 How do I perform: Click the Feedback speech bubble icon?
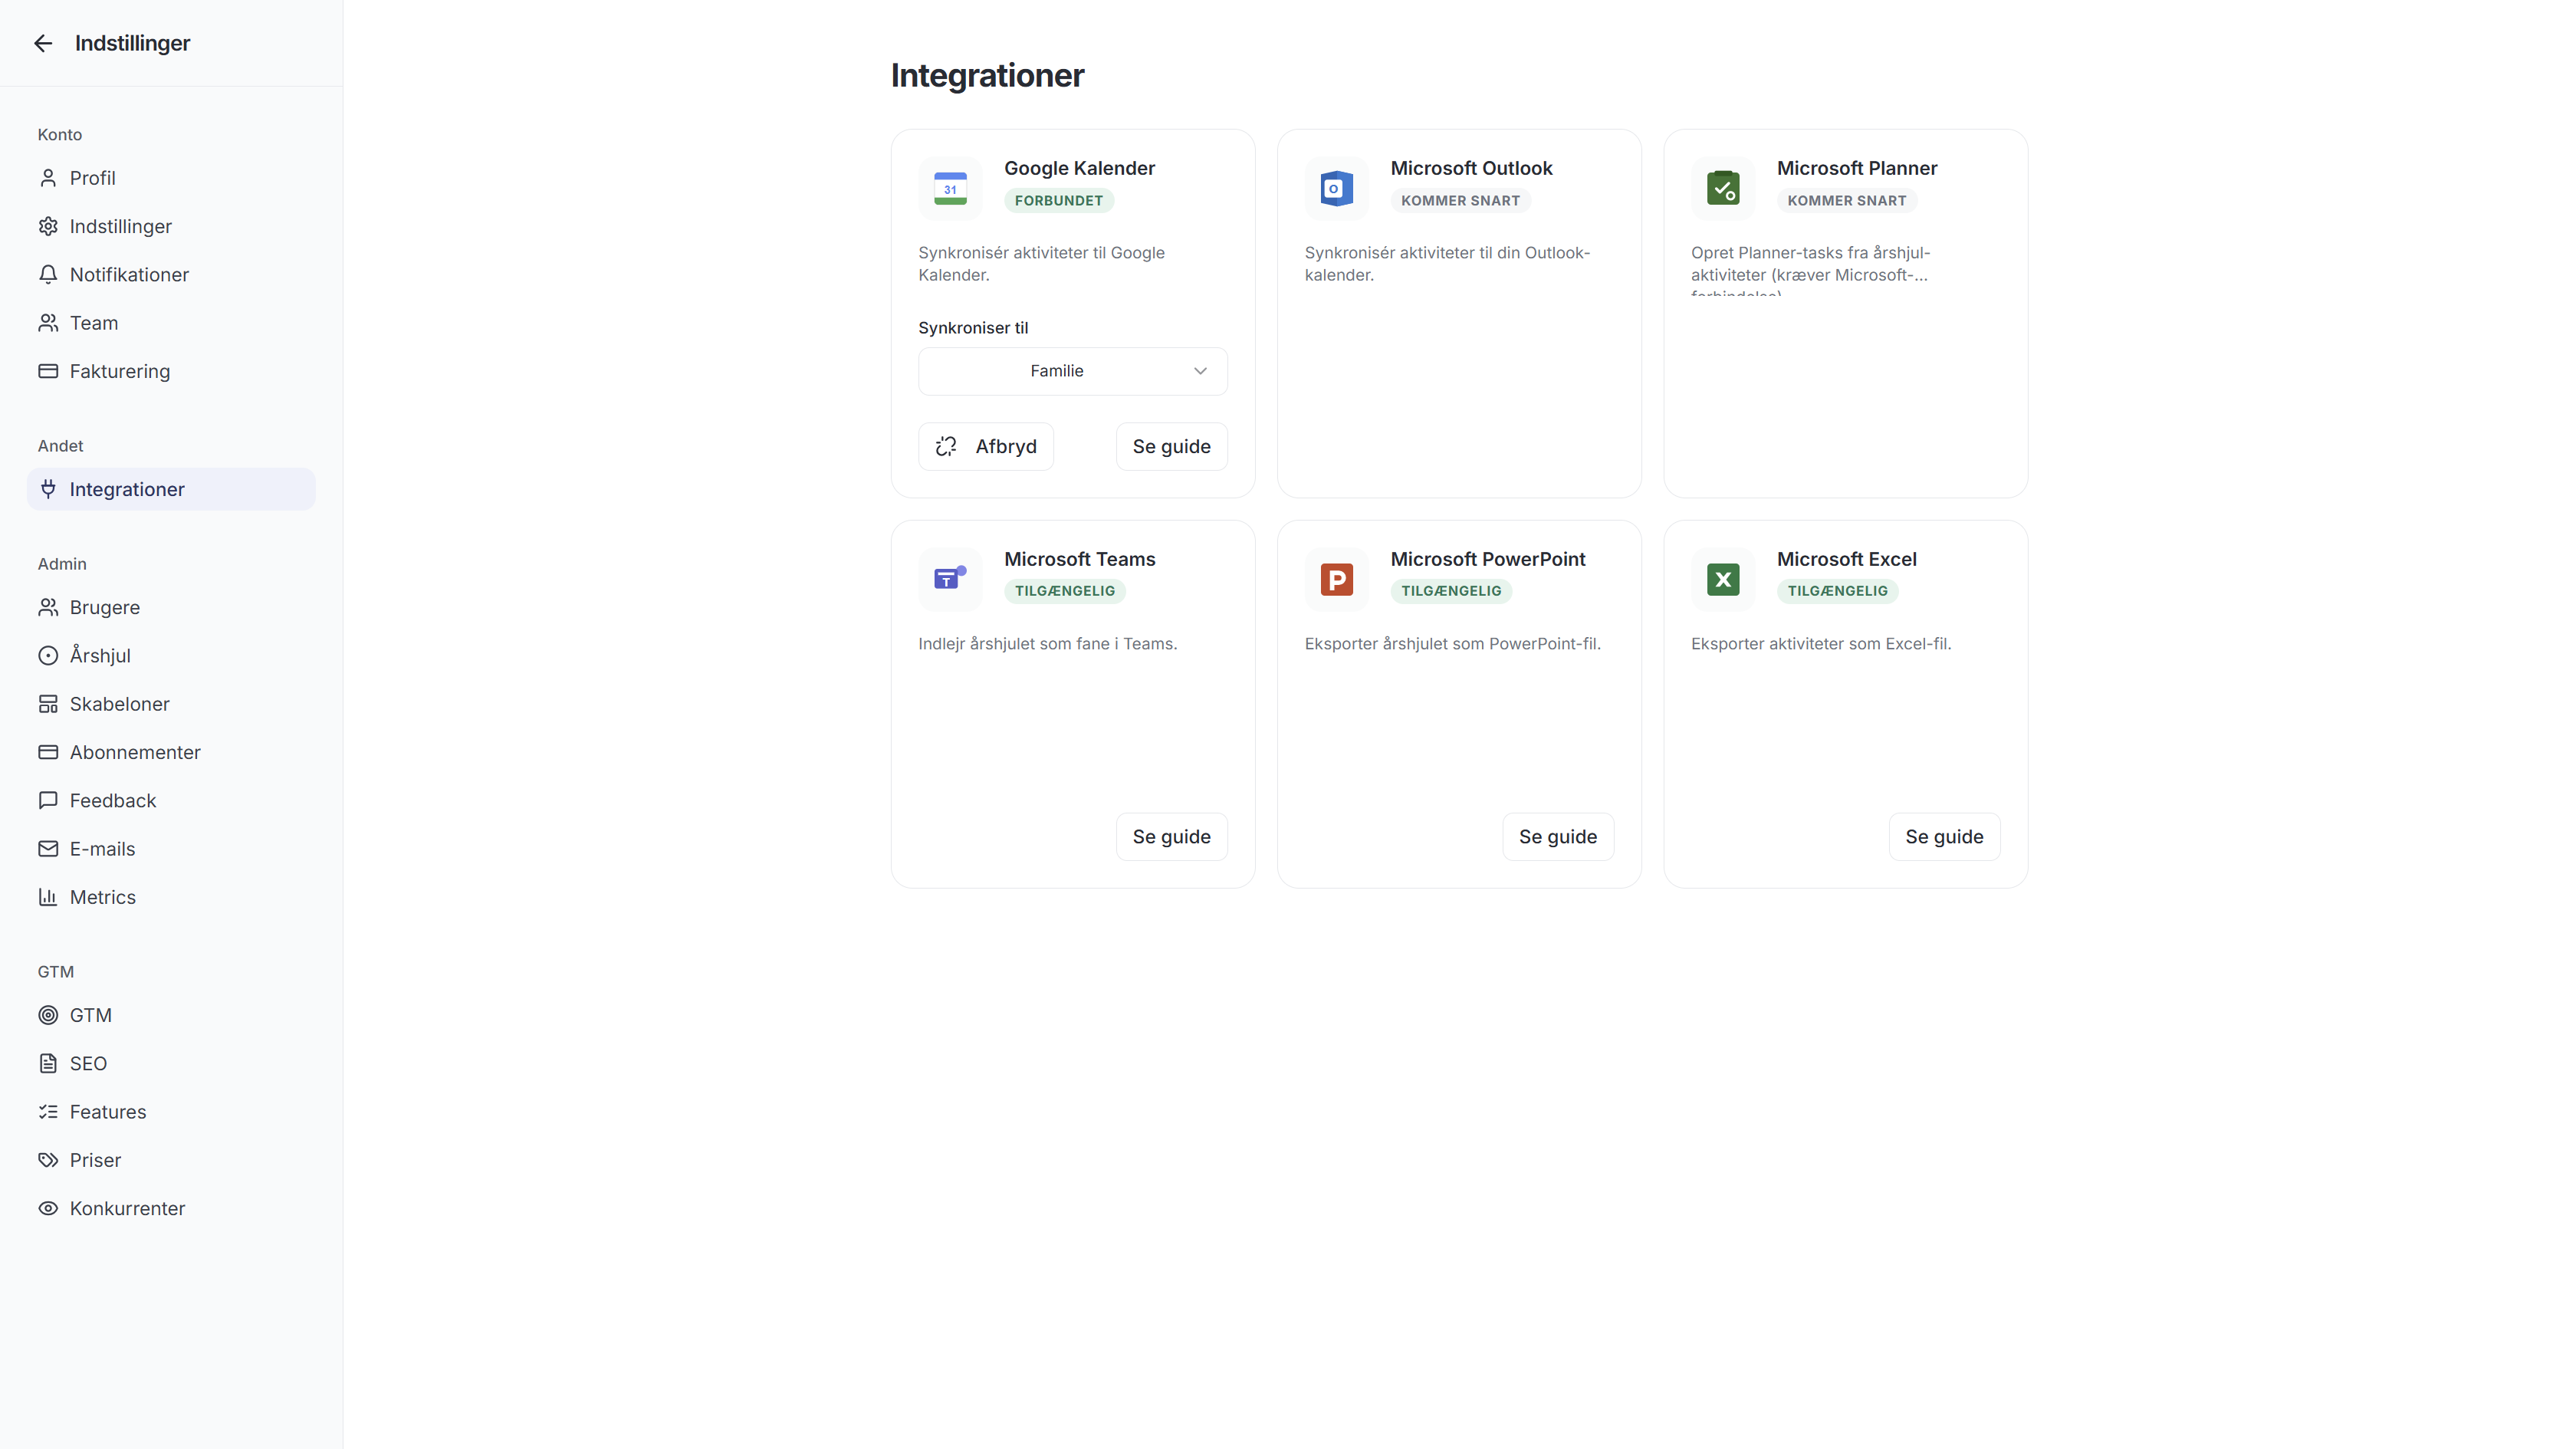[48, 800]
